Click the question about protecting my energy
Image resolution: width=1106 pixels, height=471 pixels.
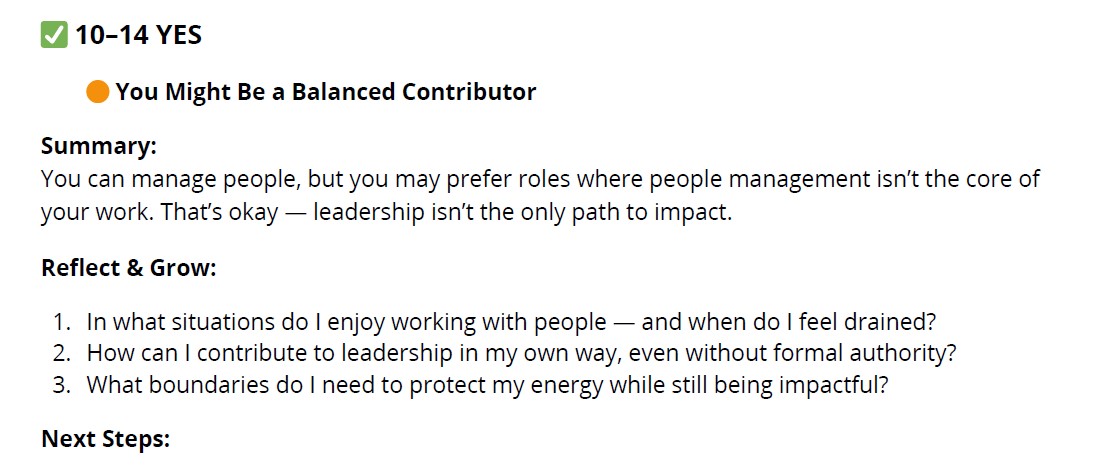pyautogui.click(x=487, y=385)
